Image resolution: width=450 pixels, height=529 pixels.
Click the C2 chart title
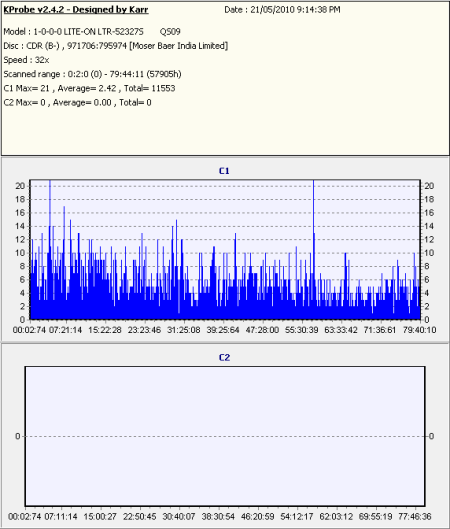coord(224,358)
